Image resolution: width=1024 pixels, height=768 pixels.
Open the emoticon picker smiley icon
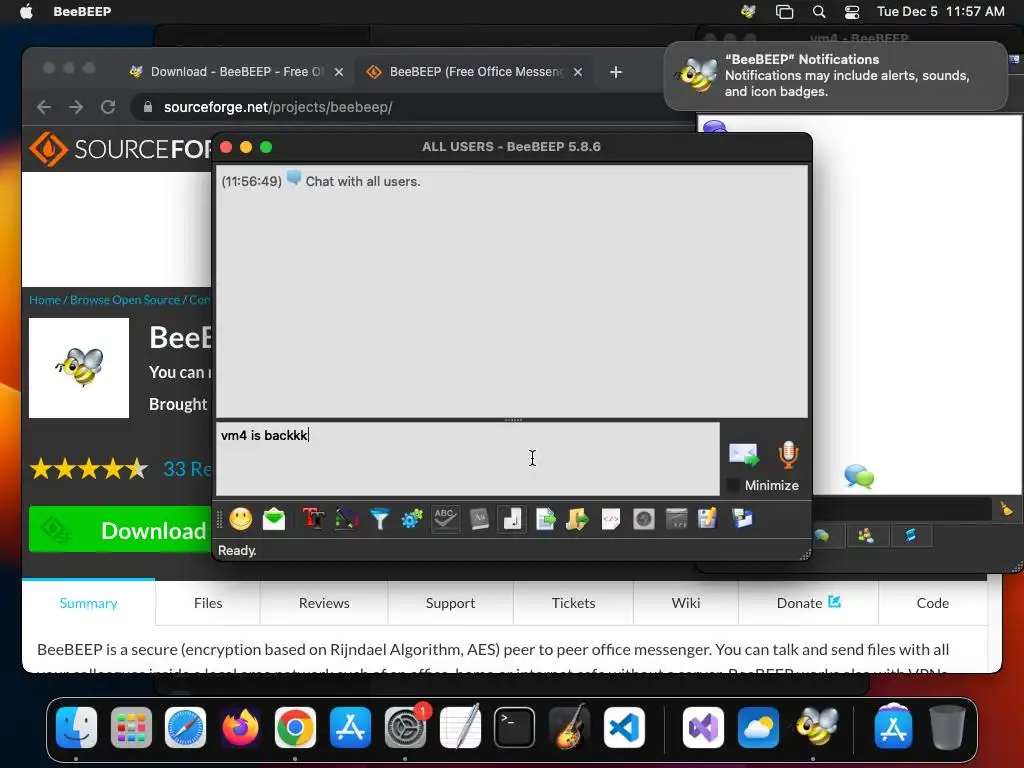coord(240,519)
